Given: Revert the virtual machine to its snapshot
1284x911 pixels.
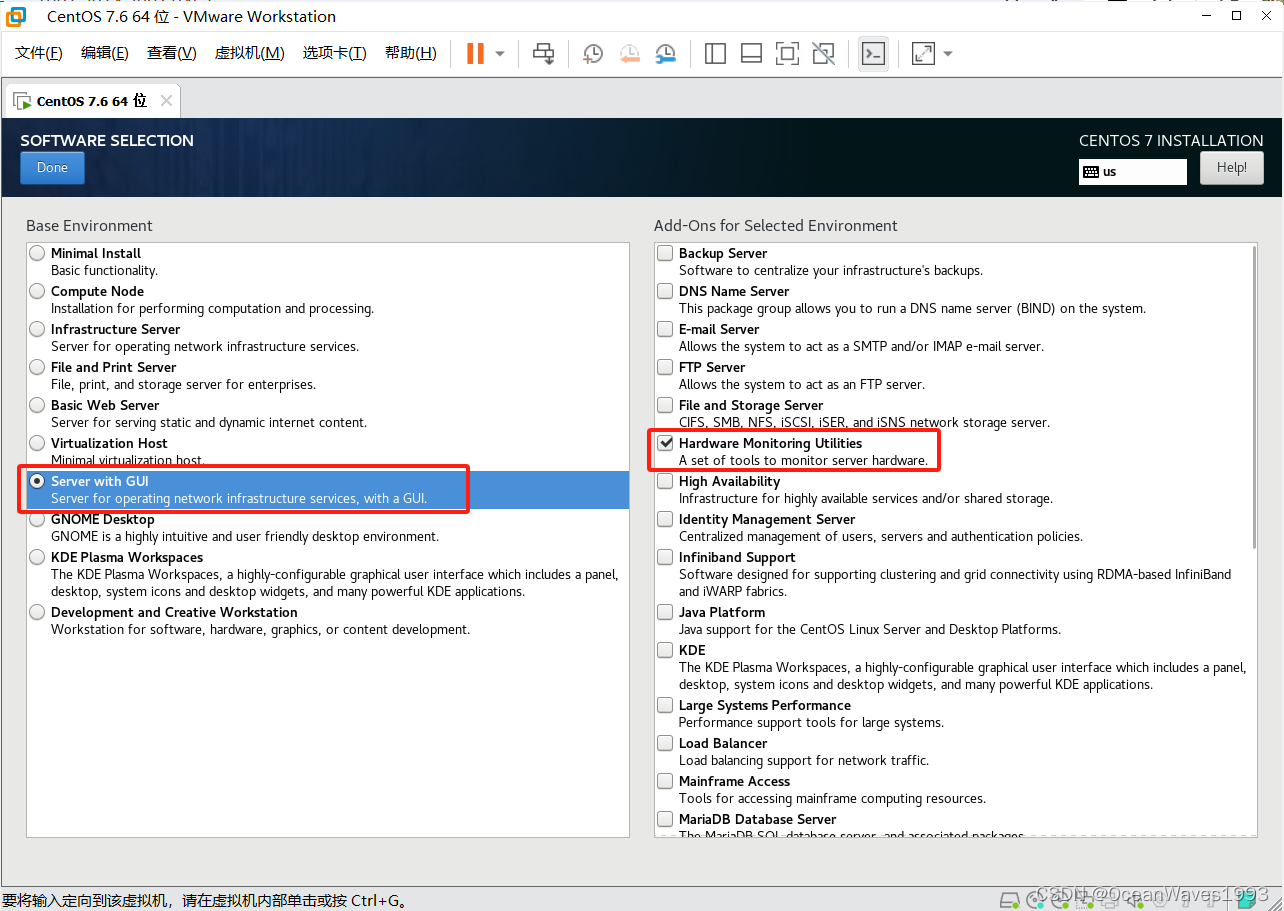Looking at the screenshot, I should click(x=629, y=53).
